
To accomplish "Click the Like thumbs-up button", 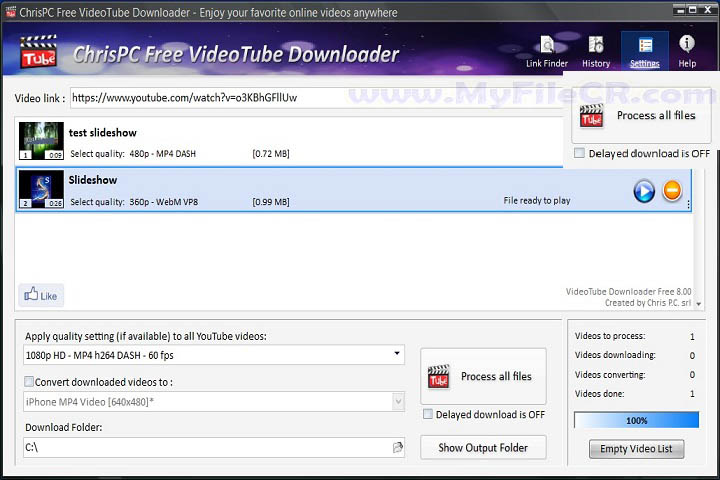I will 41,295.
